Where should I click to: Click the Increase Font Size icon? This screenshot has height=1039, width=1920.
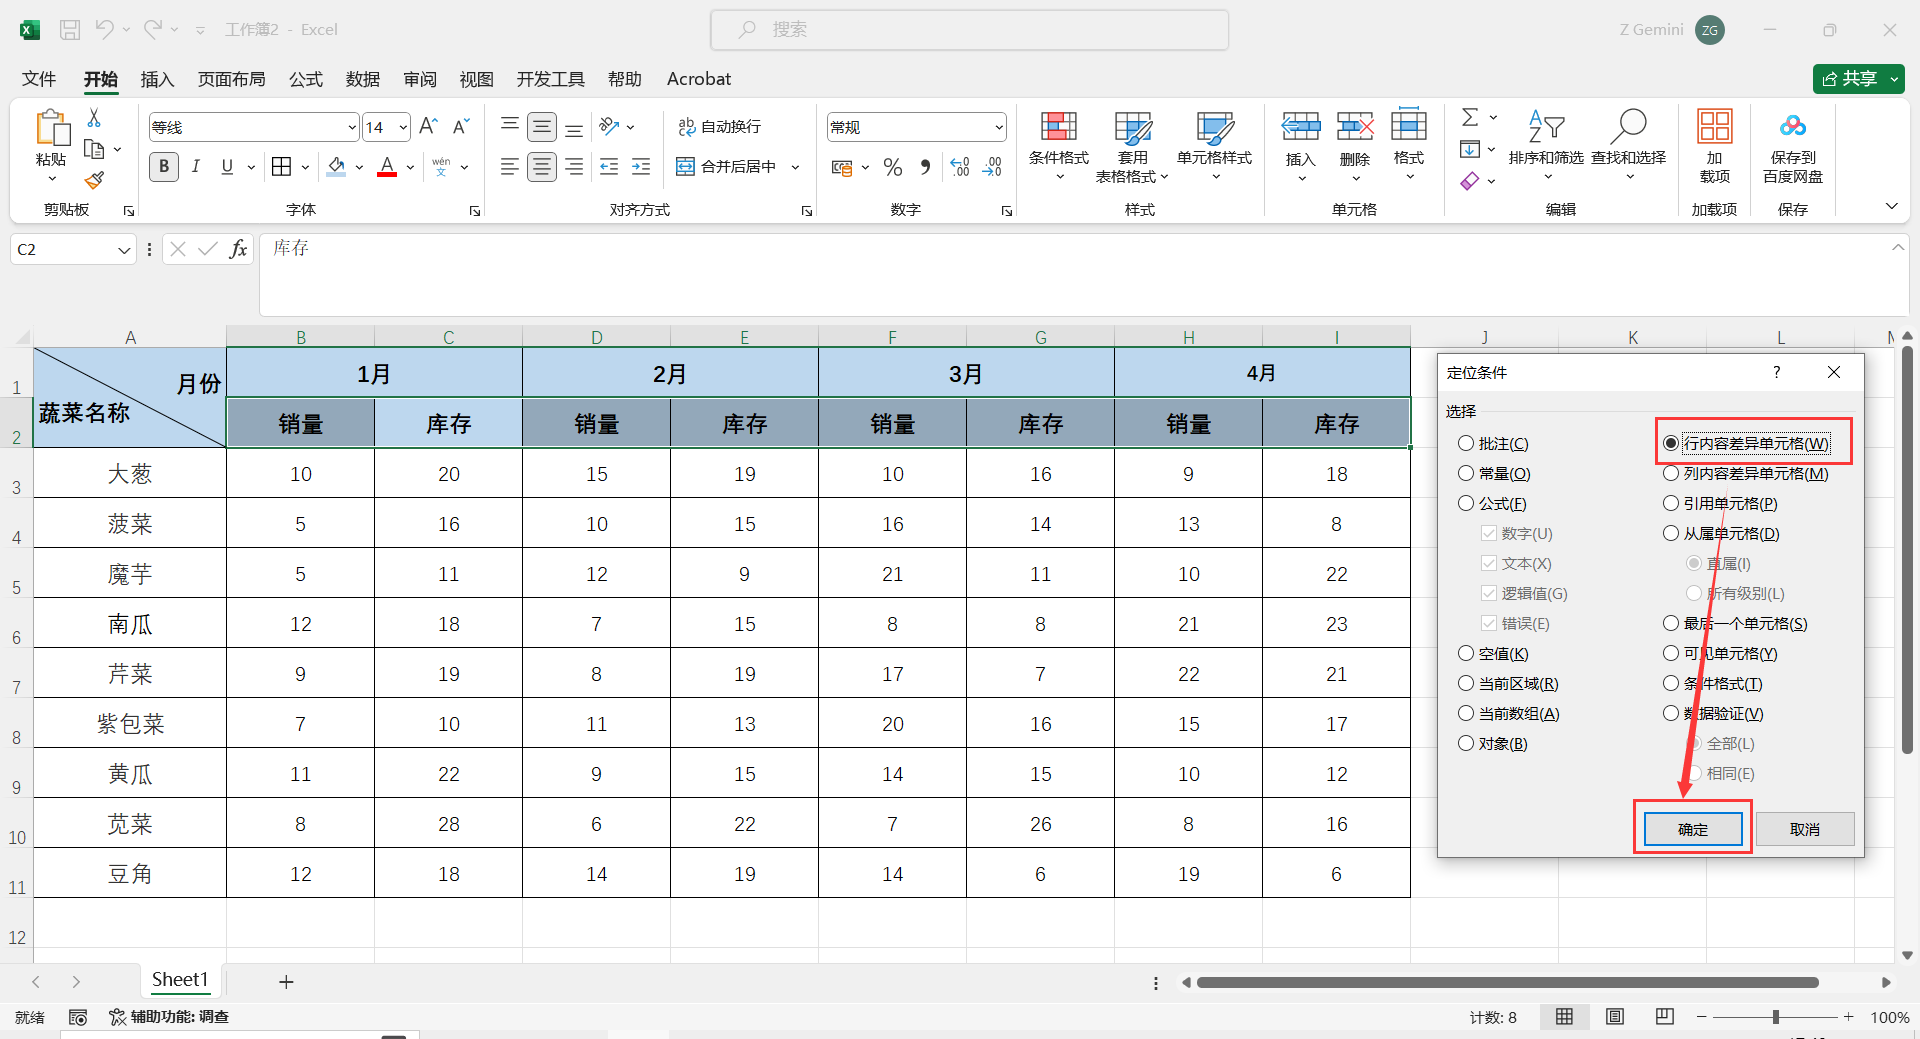click(428, 127)
